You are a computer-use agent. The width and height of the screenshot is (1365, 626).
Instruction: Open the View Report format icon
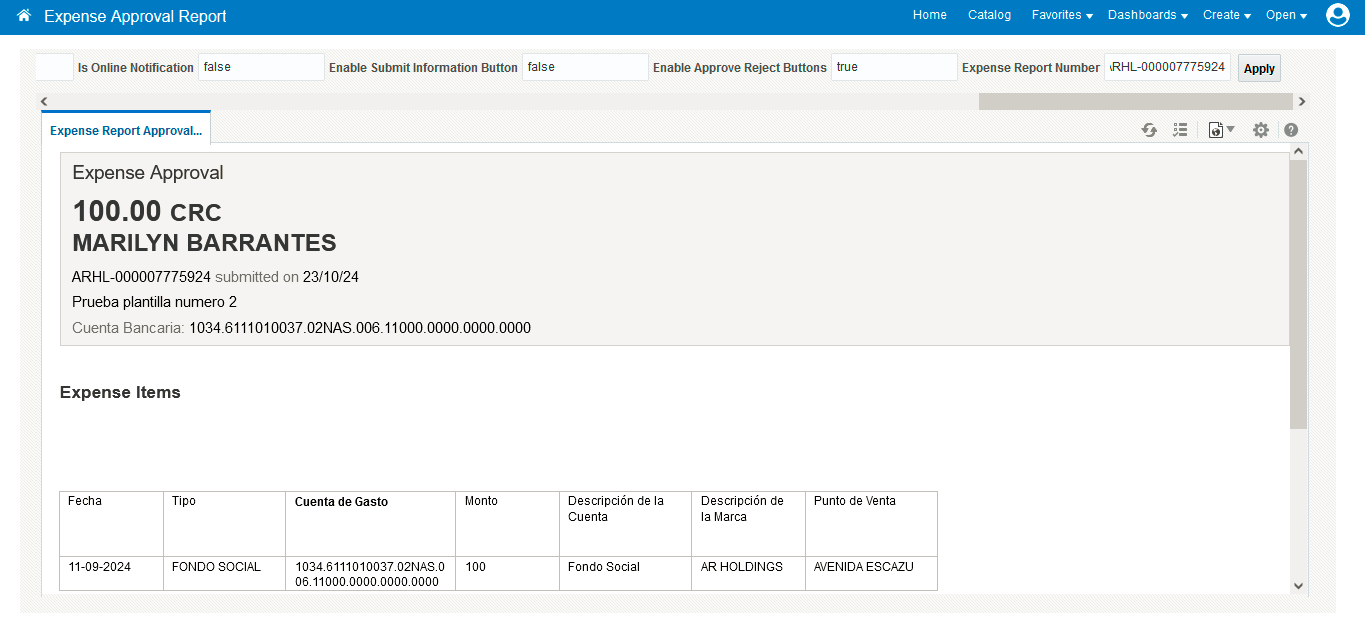(x=1220, y=130)
